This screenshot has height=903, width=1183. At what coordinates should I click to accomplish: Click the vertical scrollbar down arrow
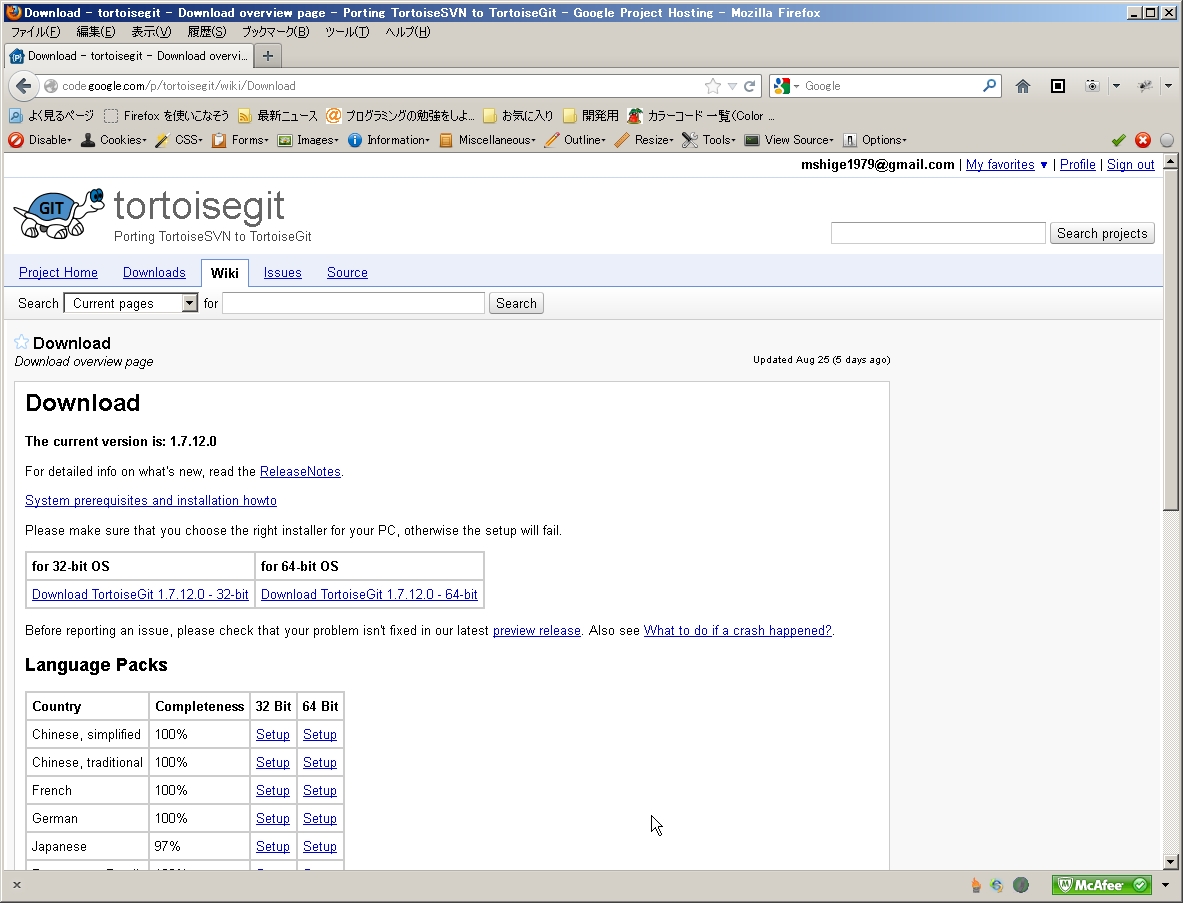pyautogui.click(x=1170, y=862)
